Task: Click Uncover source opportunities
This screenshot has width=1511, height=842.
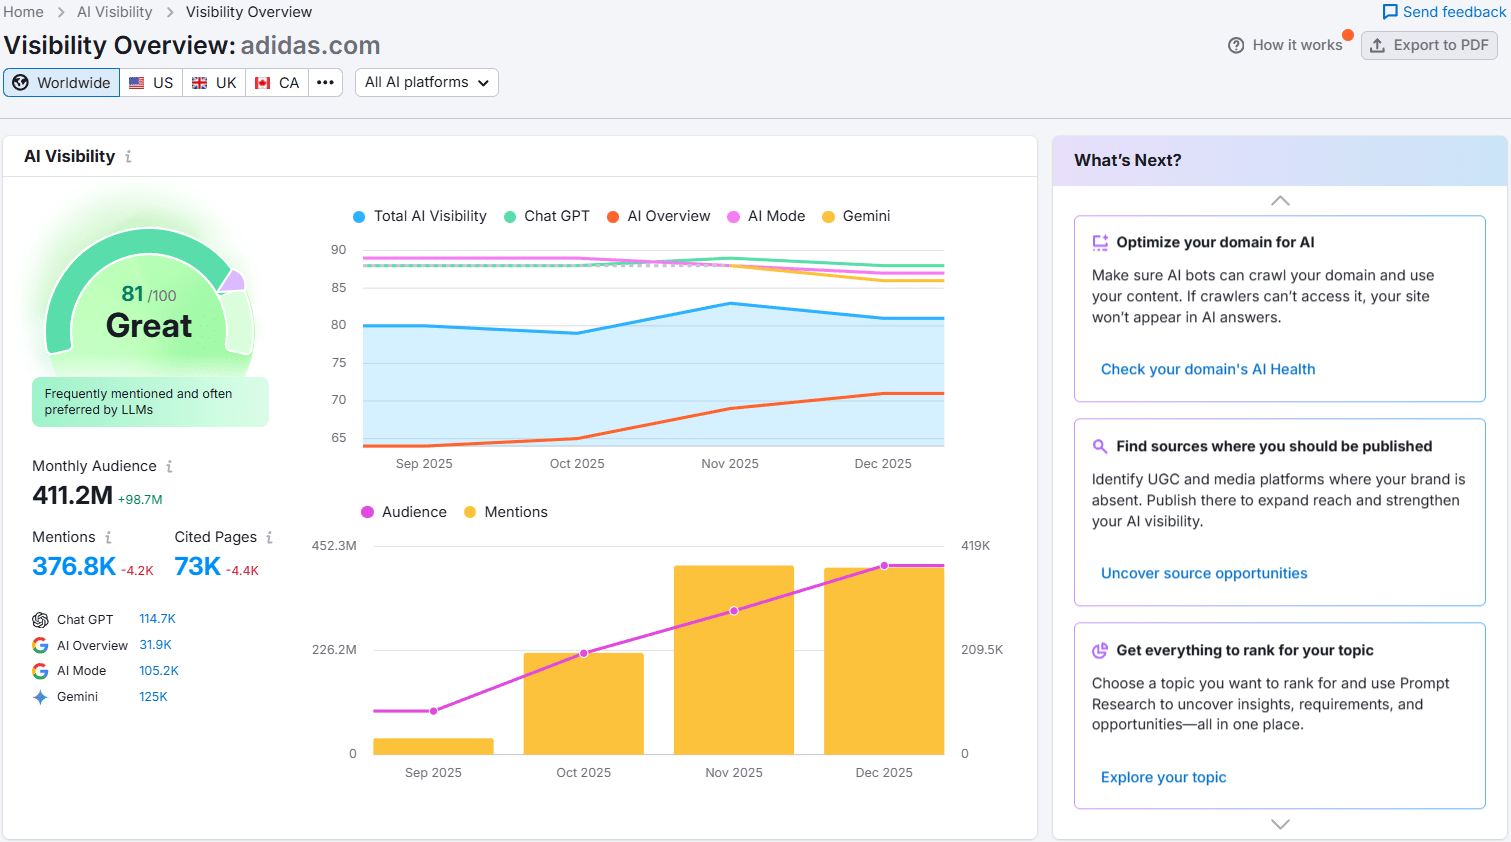Action: point(1204,573)
